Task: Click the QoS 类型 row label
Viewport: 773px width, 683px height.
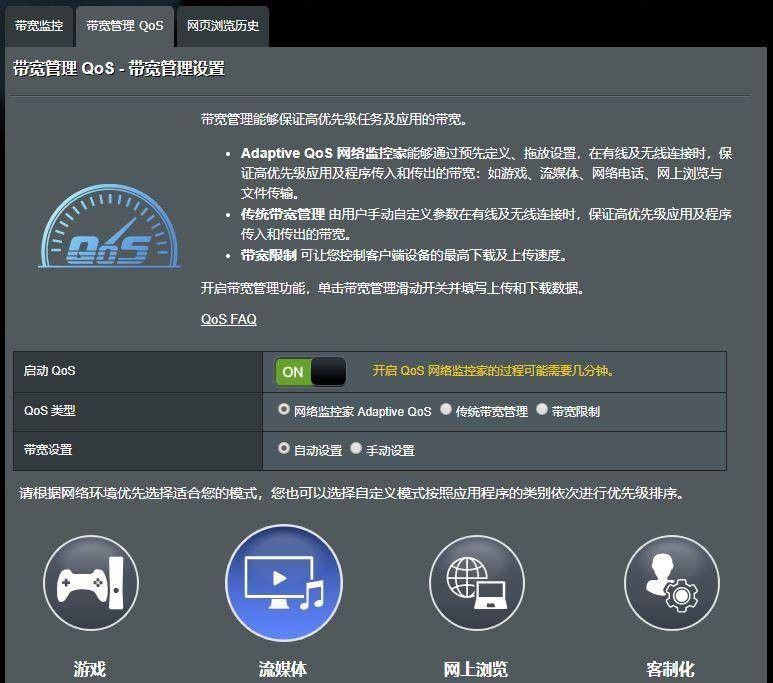Action: pos(49,410)
